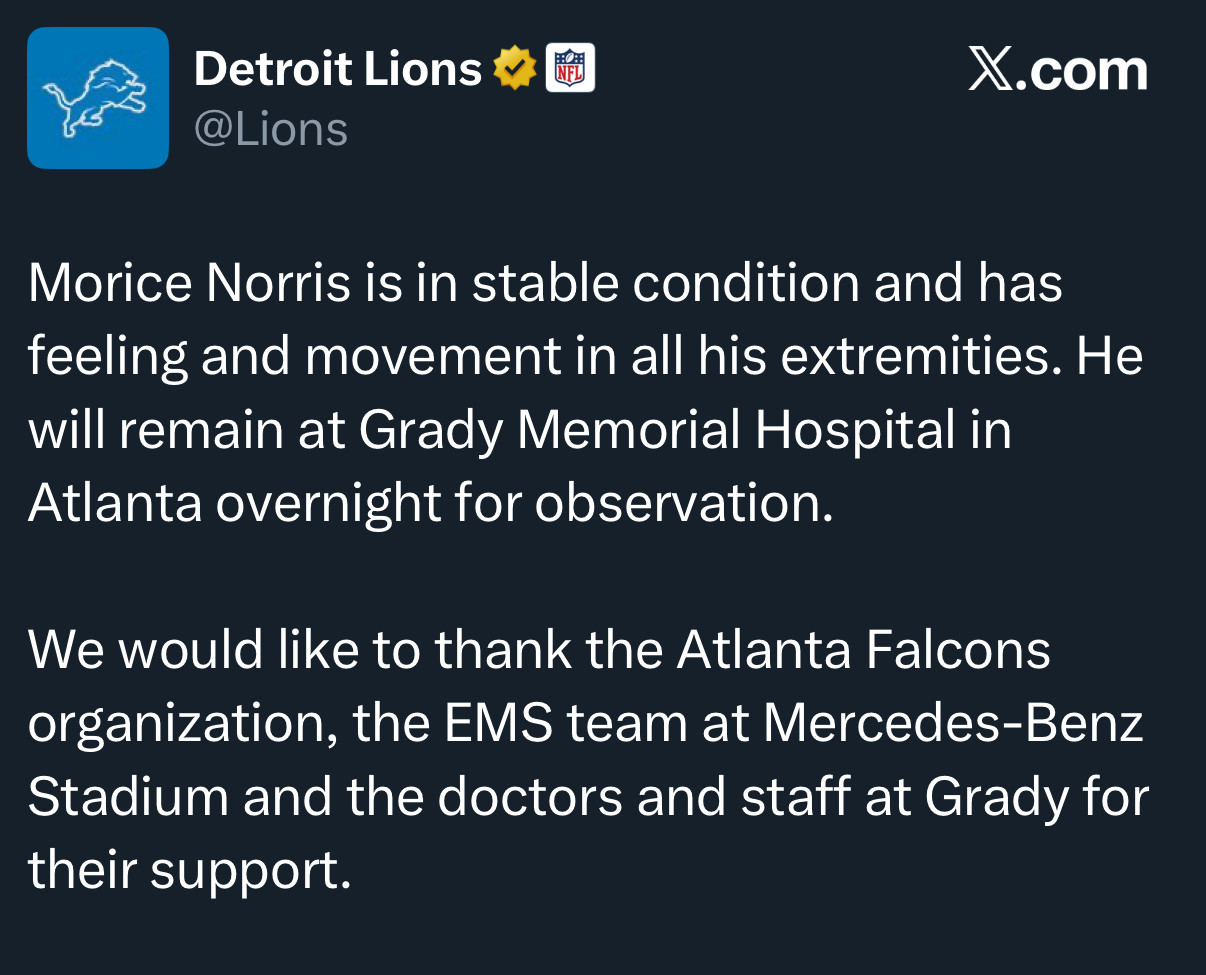Click the "EMS" abbreviation in the tweet

click(x=499, y=724)
